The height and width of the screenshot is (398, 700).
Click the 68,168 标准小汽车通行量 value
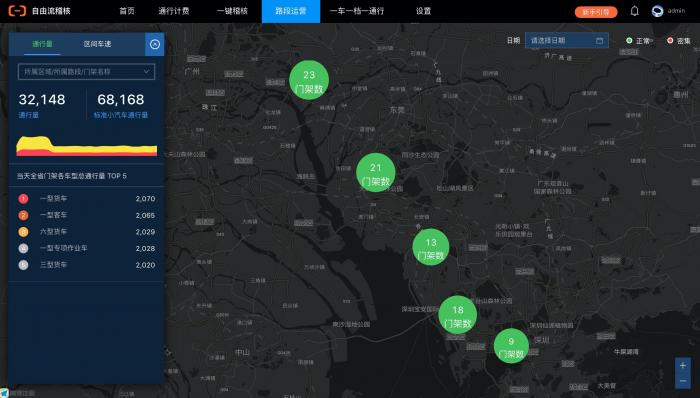click(121, 100)
